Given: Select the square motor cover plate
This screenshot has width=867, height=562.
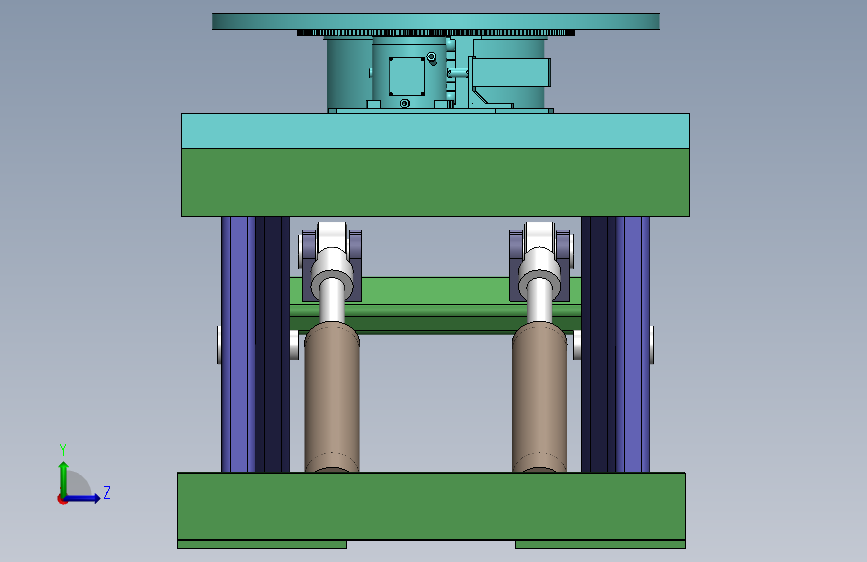Looking at the screenshot, I should click(407, 76).
